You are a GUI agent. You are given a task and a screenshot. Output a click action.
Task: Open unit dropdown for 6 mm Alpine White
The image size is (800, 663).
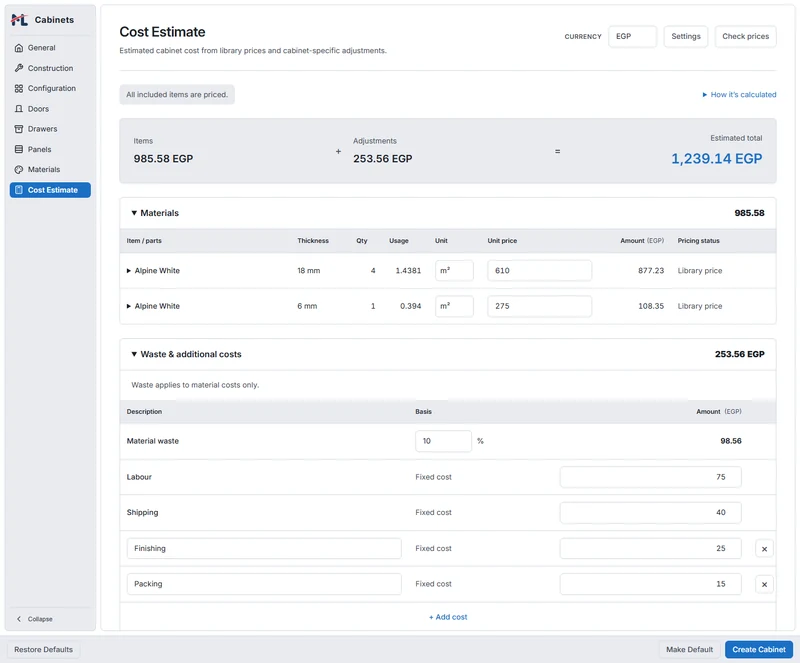[454, 306]
